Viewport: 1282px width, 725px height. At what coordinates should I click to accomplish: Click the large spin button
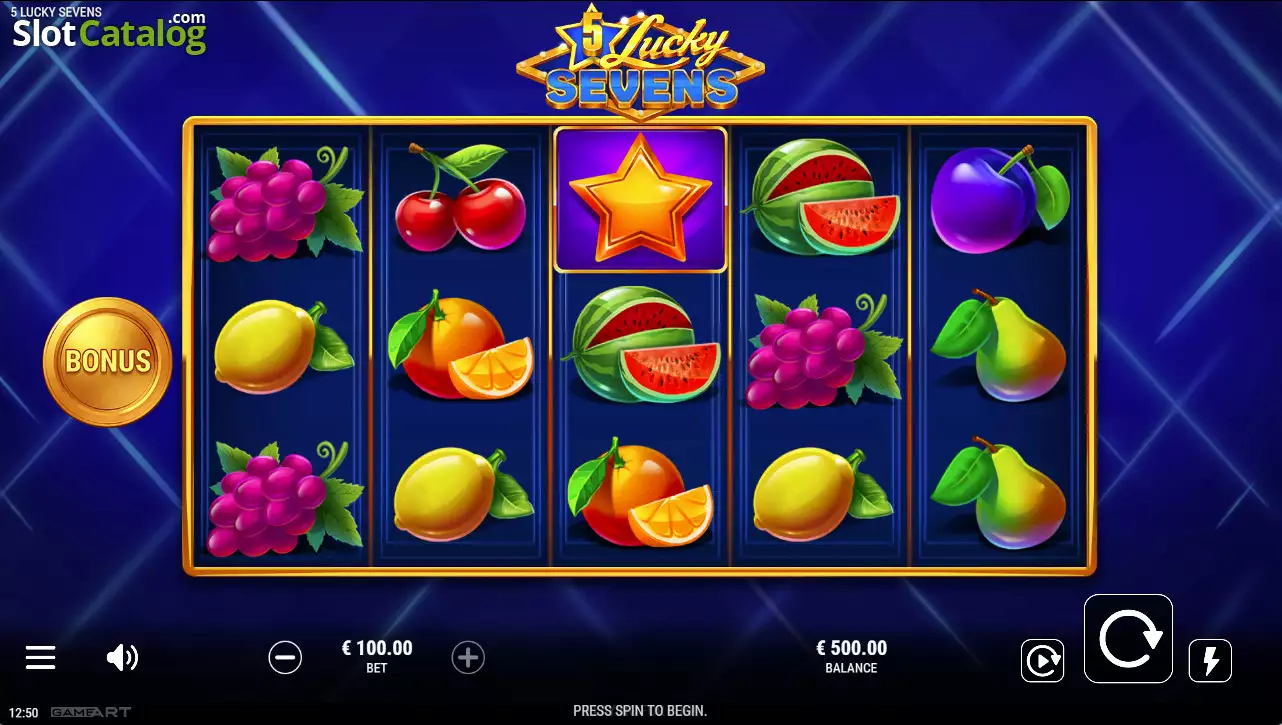1128,638
